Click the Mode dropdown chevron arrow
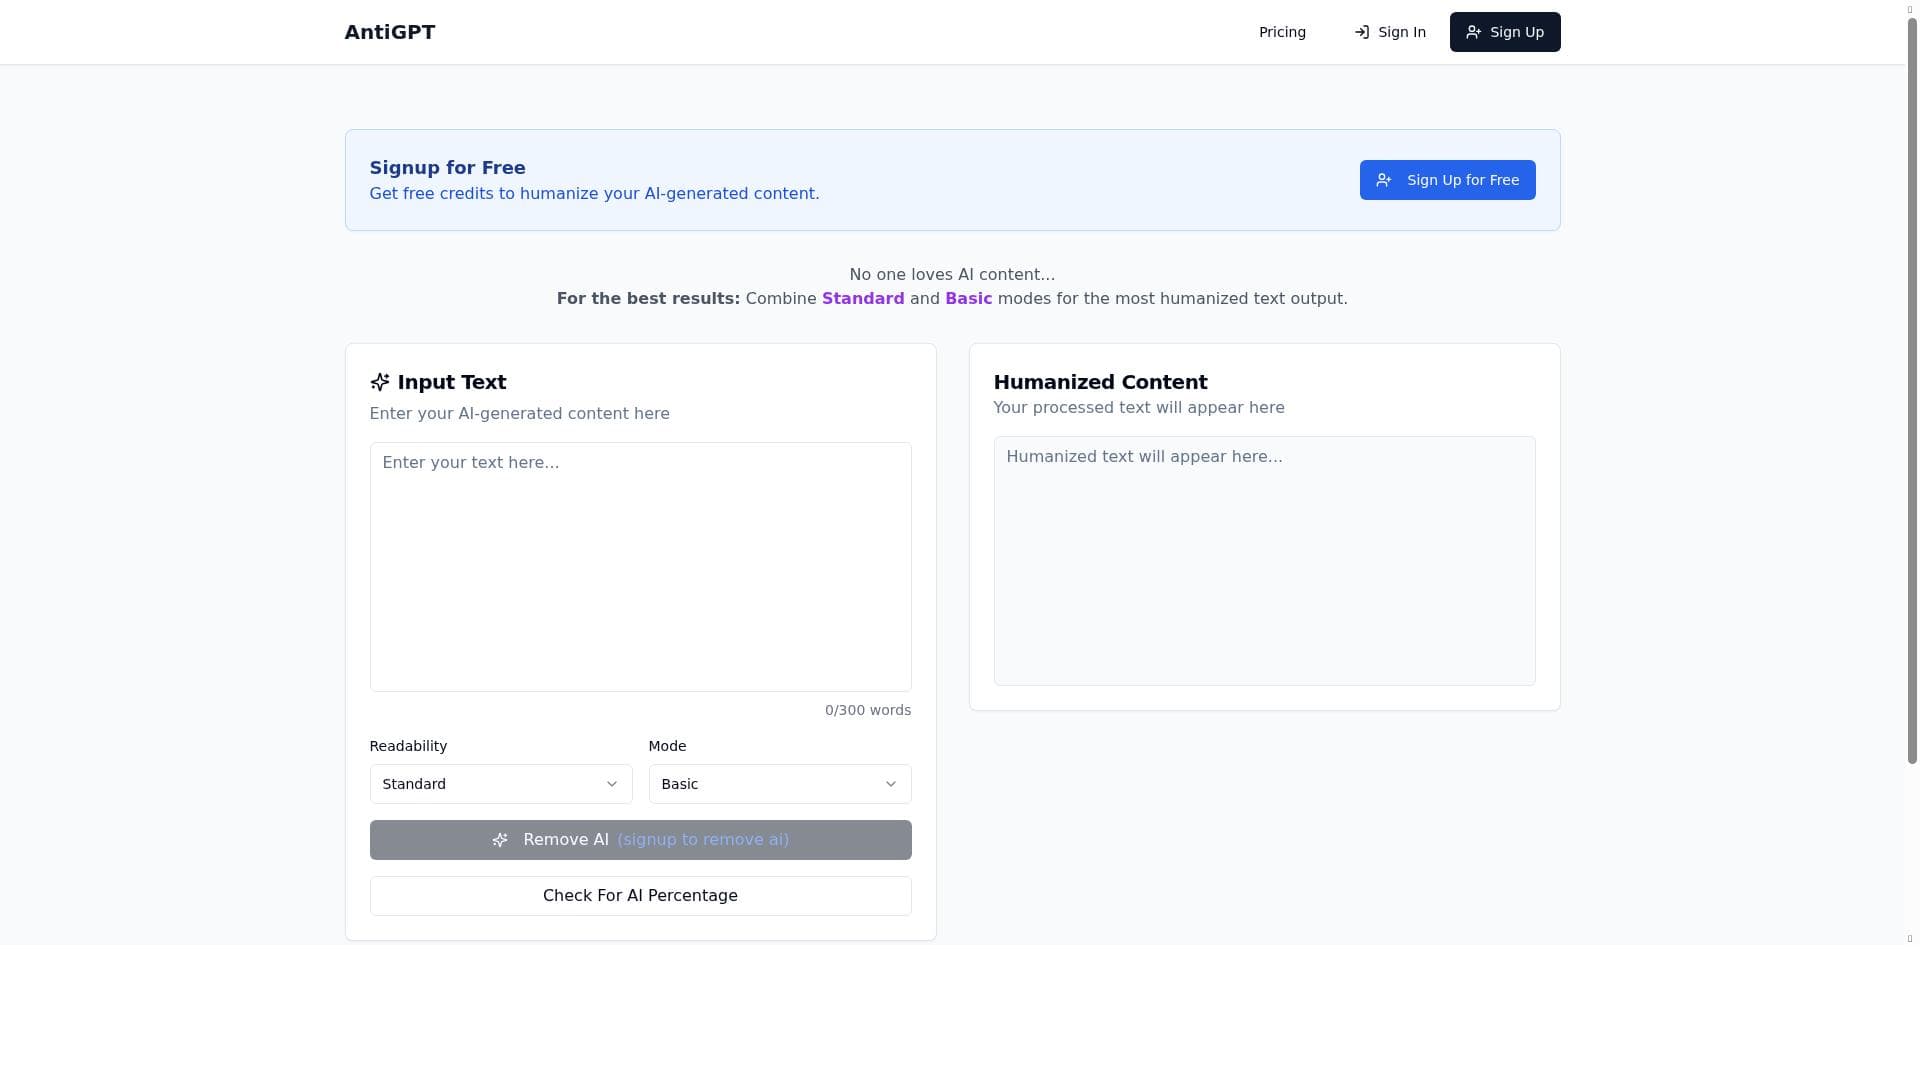Viewport: 1920px width, 1080px height. (x=891, y=784)
